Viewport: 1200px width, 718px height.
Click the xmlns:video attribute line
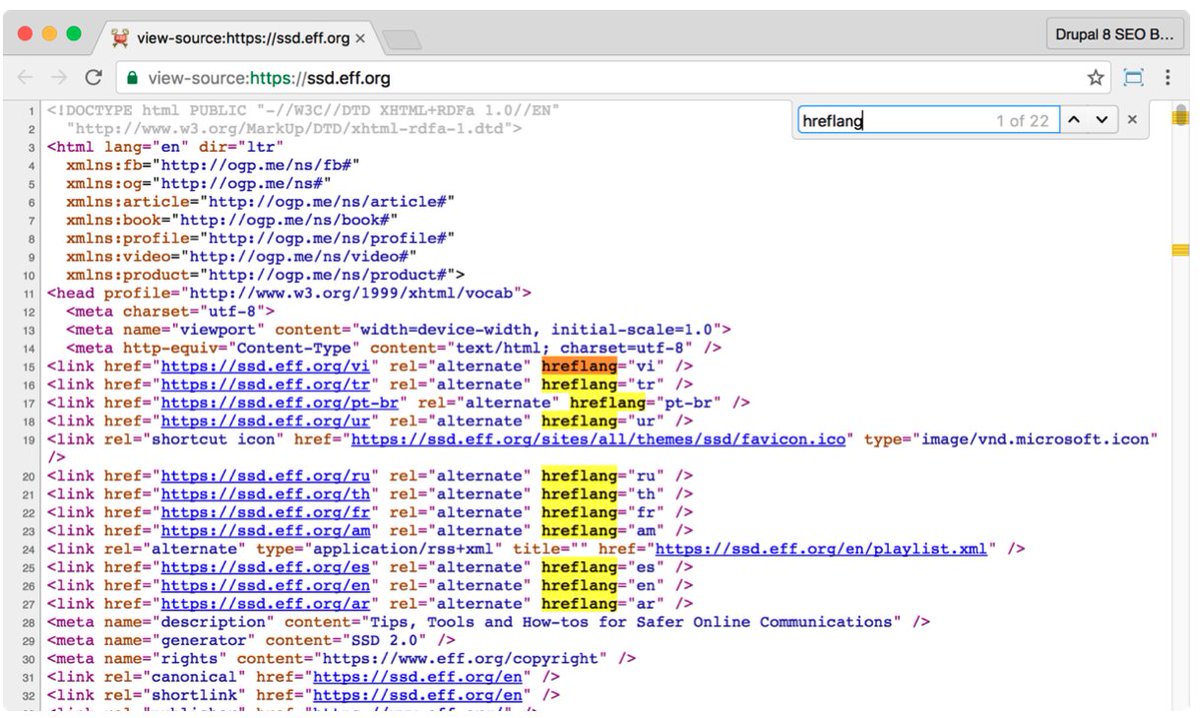pos(241,256)
